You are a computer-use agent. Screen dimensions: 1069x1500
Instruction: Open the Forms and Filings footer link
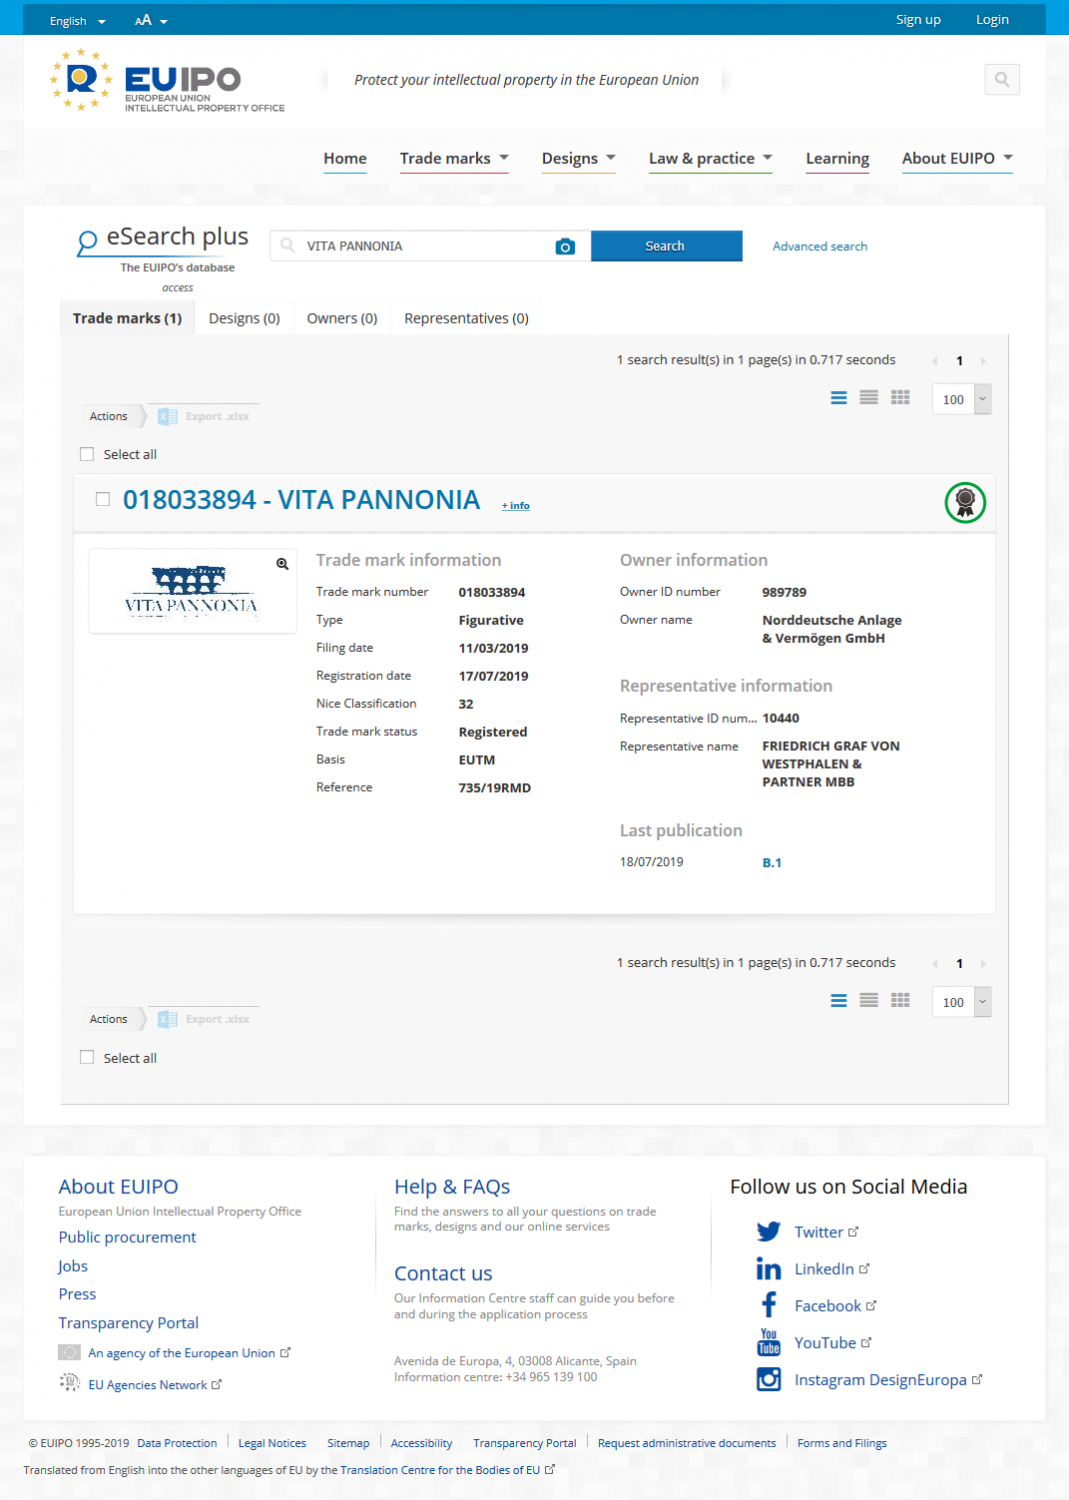842,1443
